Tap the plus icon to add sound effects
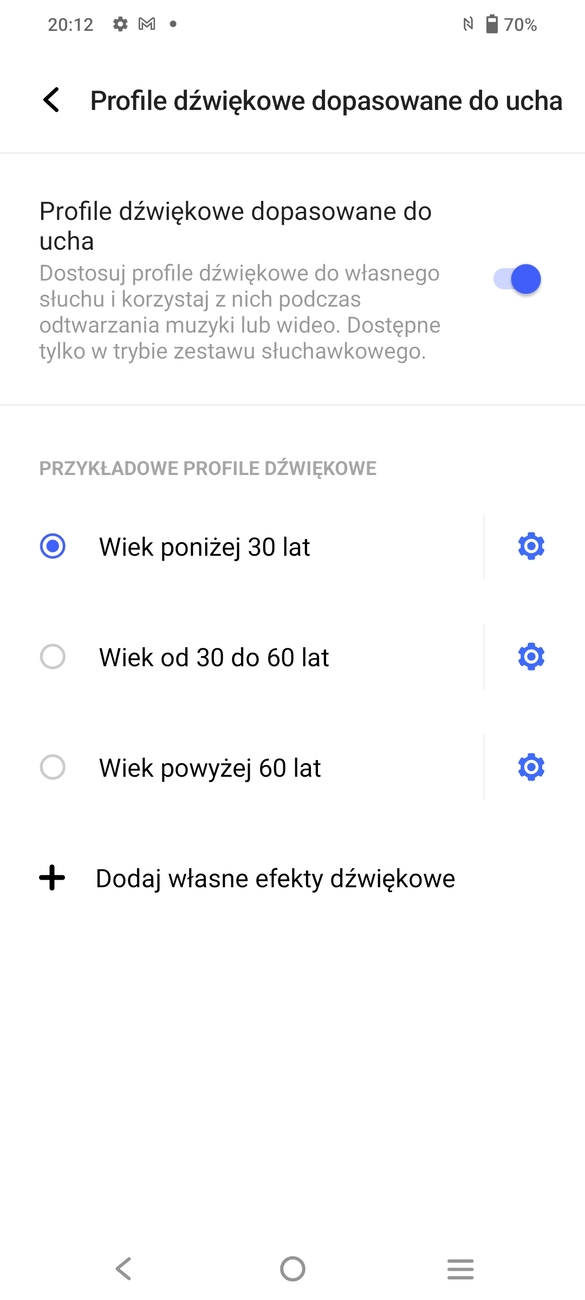 coord(52,878)
